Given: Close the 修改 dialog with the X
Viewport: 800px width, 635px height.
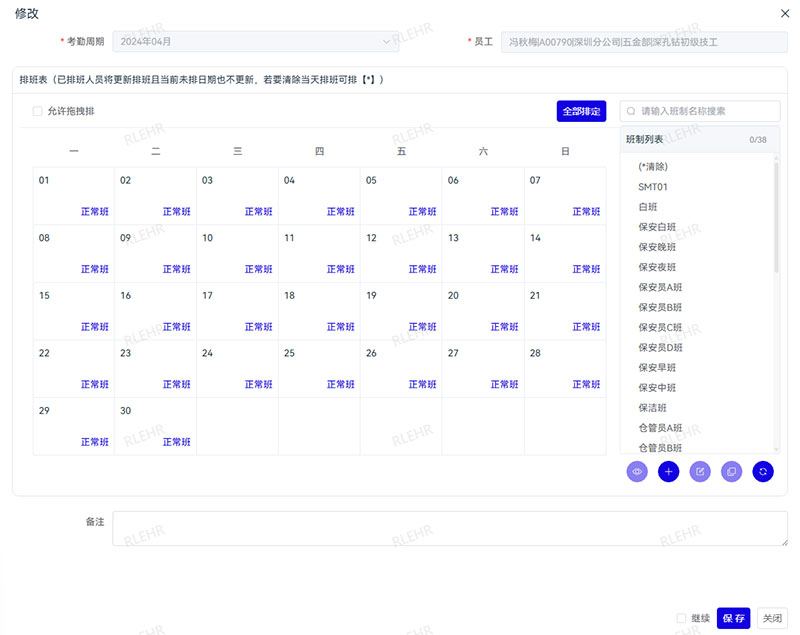Looking at the screenshot, I should pyautogui.click(x=785, y=13).
